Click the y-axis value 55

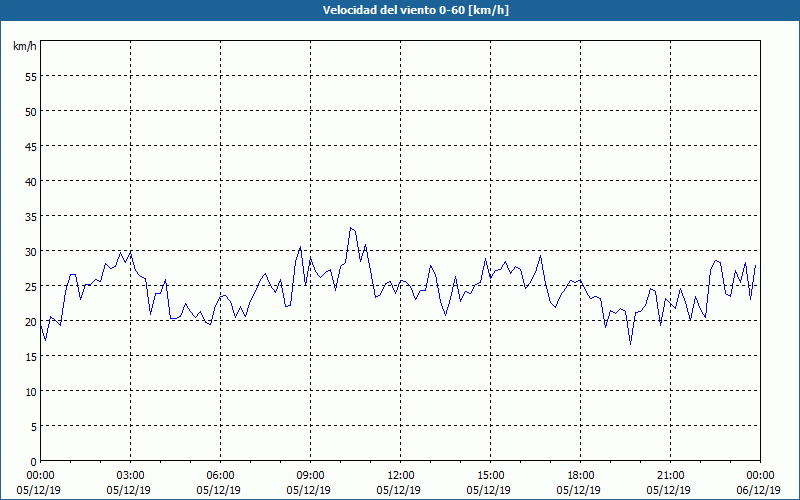tap(31, 77)
